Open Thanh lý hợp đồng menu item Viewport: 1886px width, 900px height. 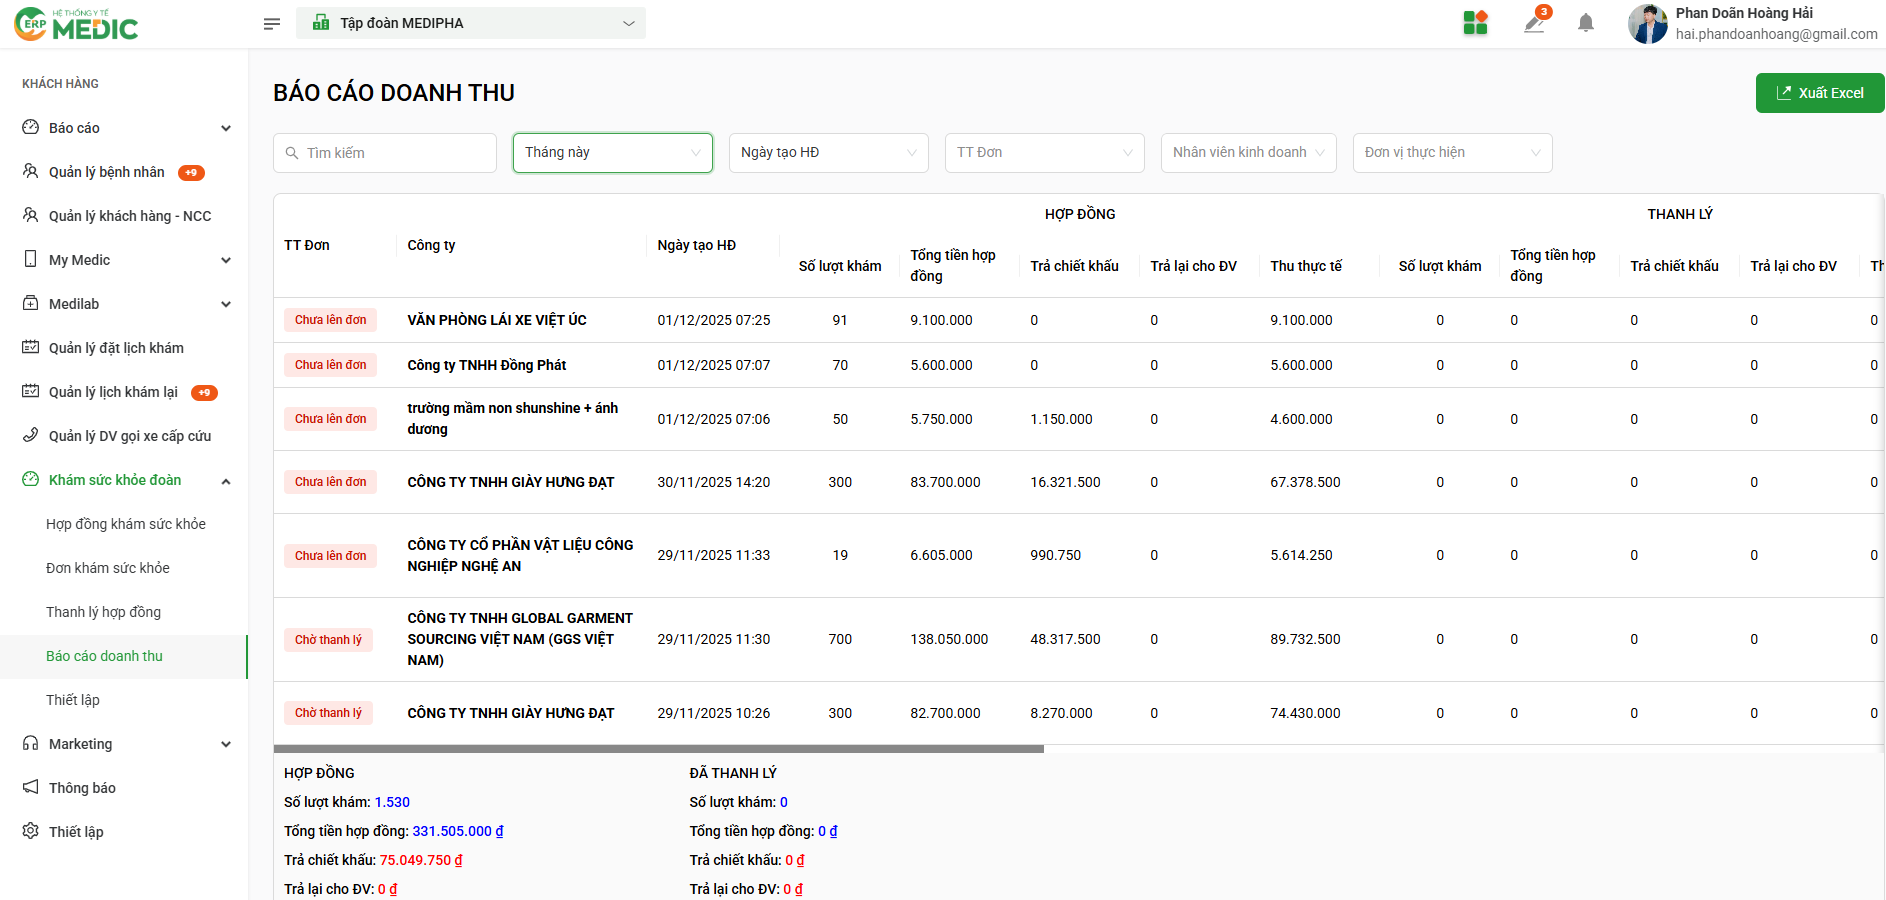pyautogui.click(x=103, y=612)
